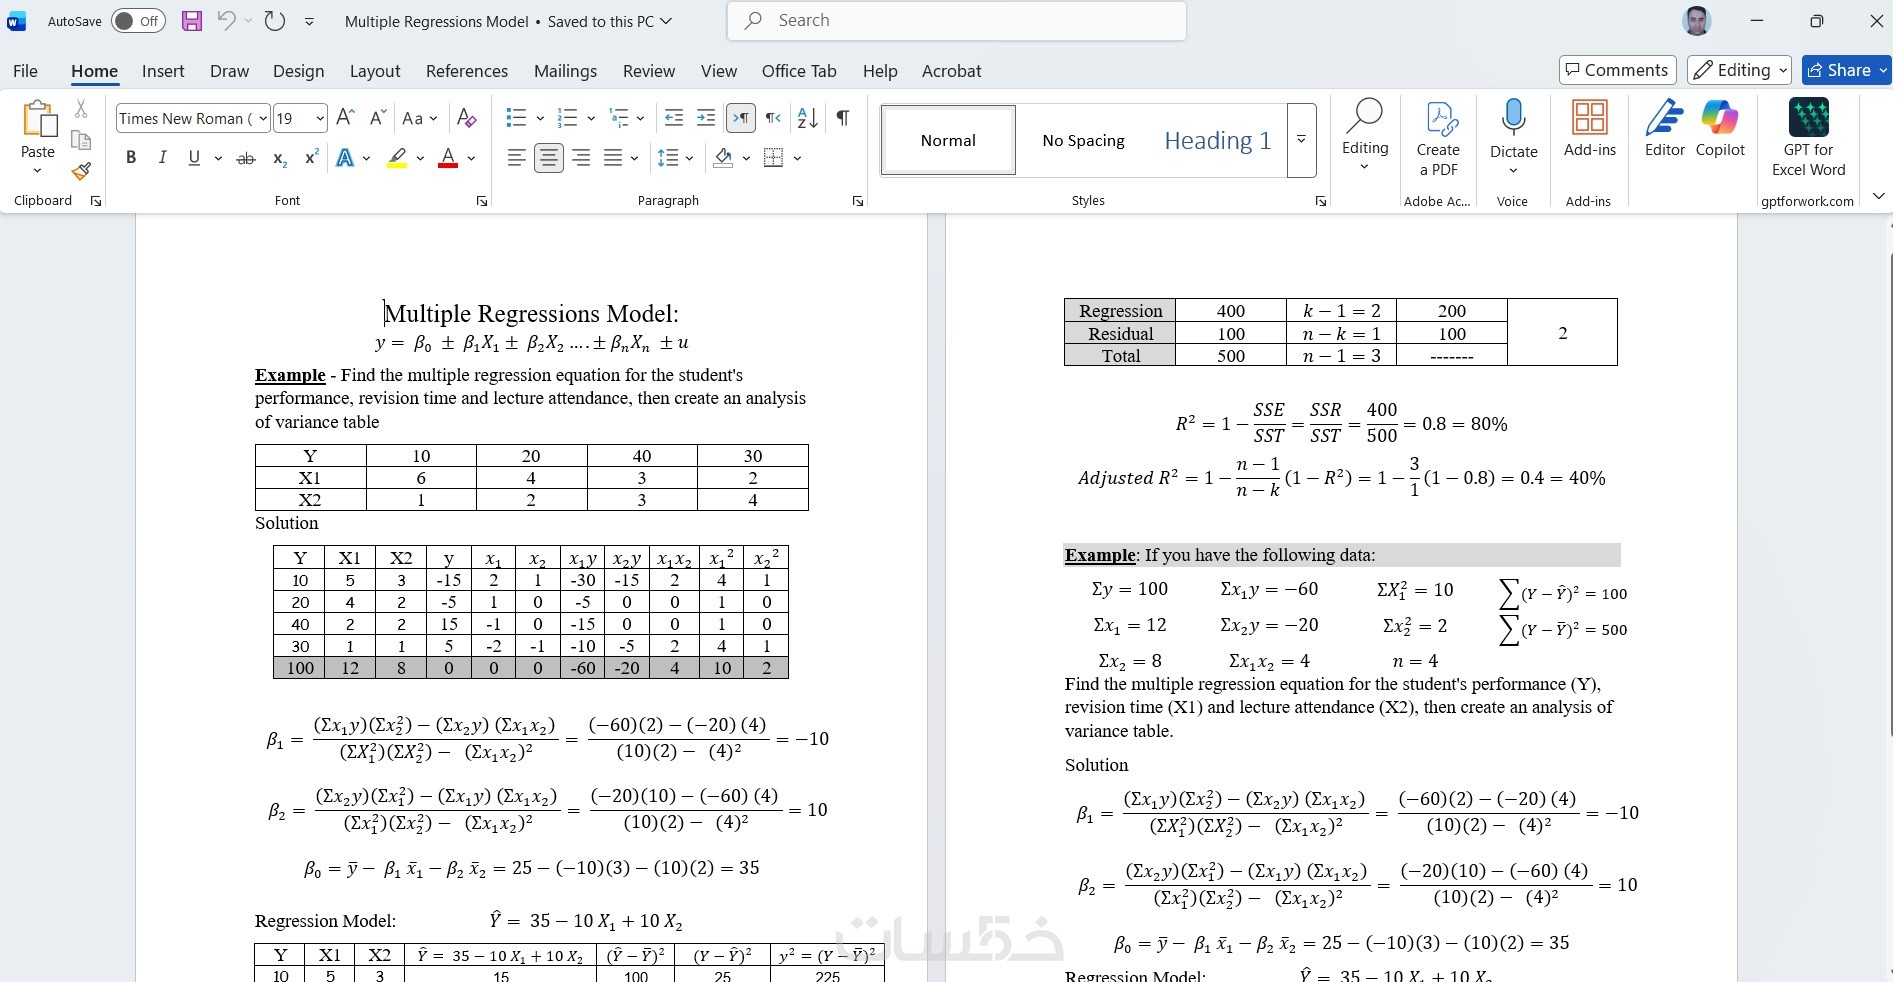
Task: Toggle italic formatting
Action: [162, 158]
